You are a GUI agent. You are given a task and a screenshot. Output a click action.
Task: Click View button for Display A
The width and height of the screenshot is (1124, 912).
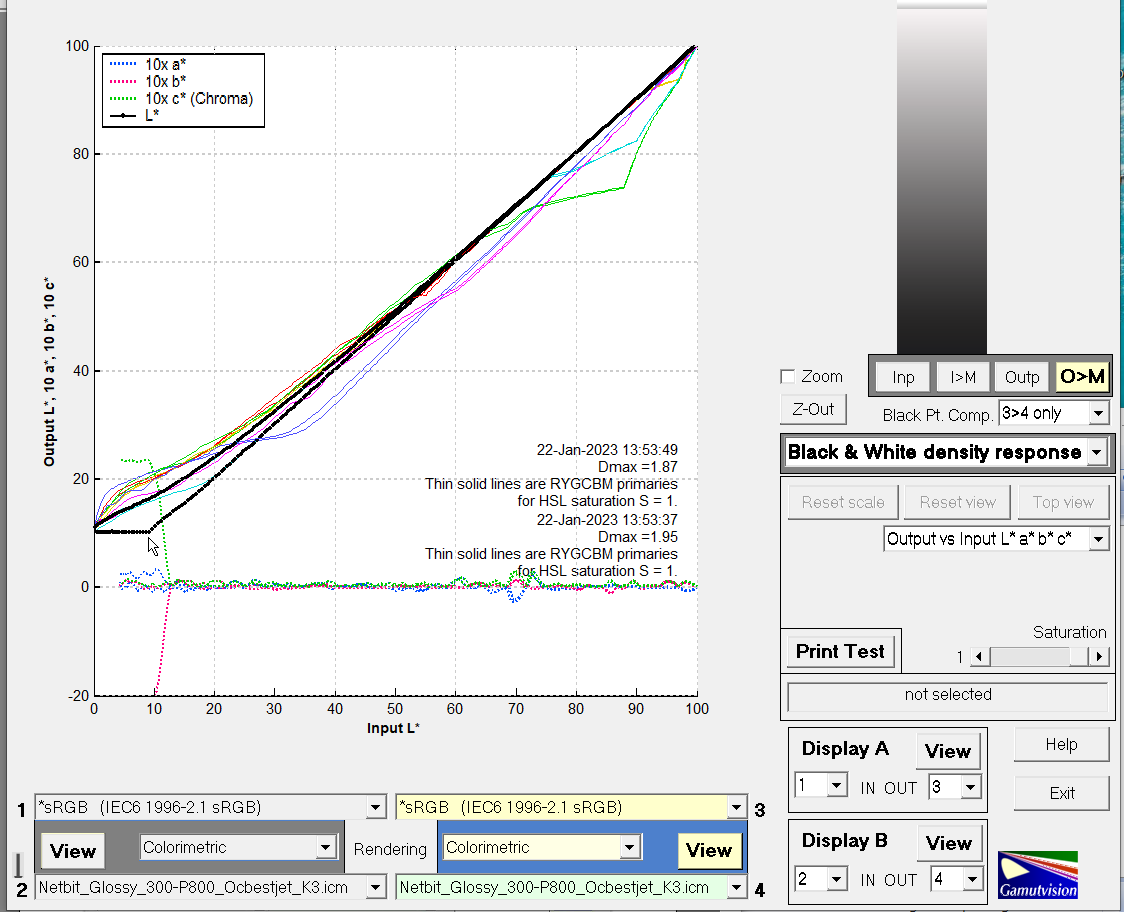(x=947, y=751)
